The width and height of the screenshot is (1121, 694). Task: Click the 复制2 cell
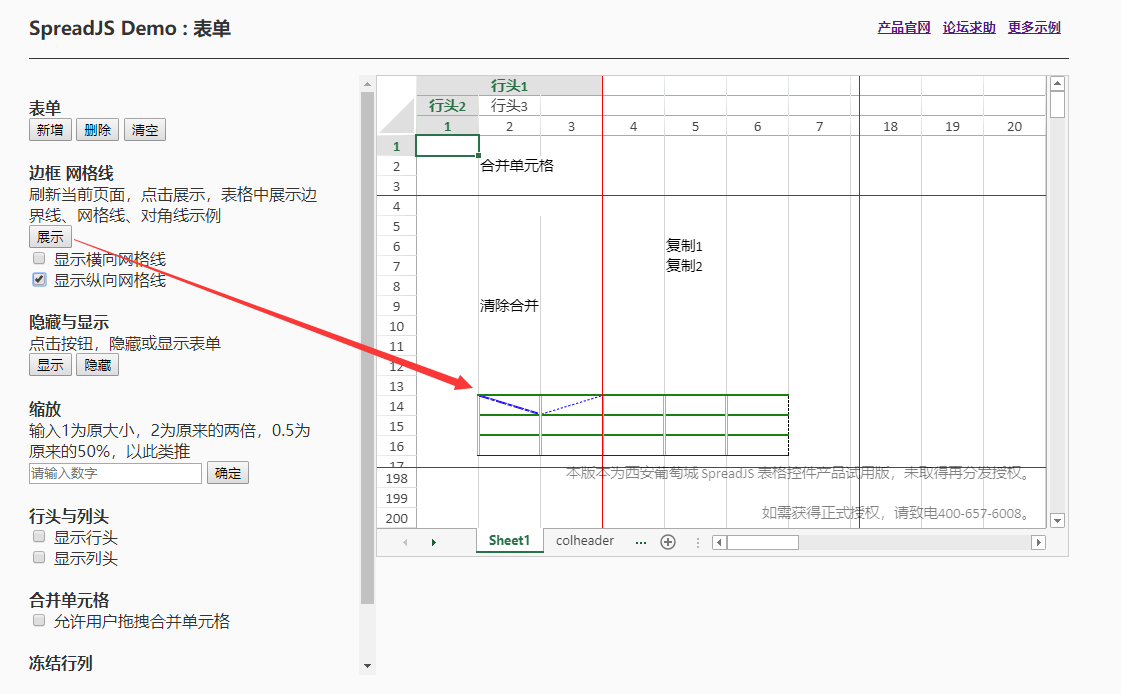coord(684,266)
